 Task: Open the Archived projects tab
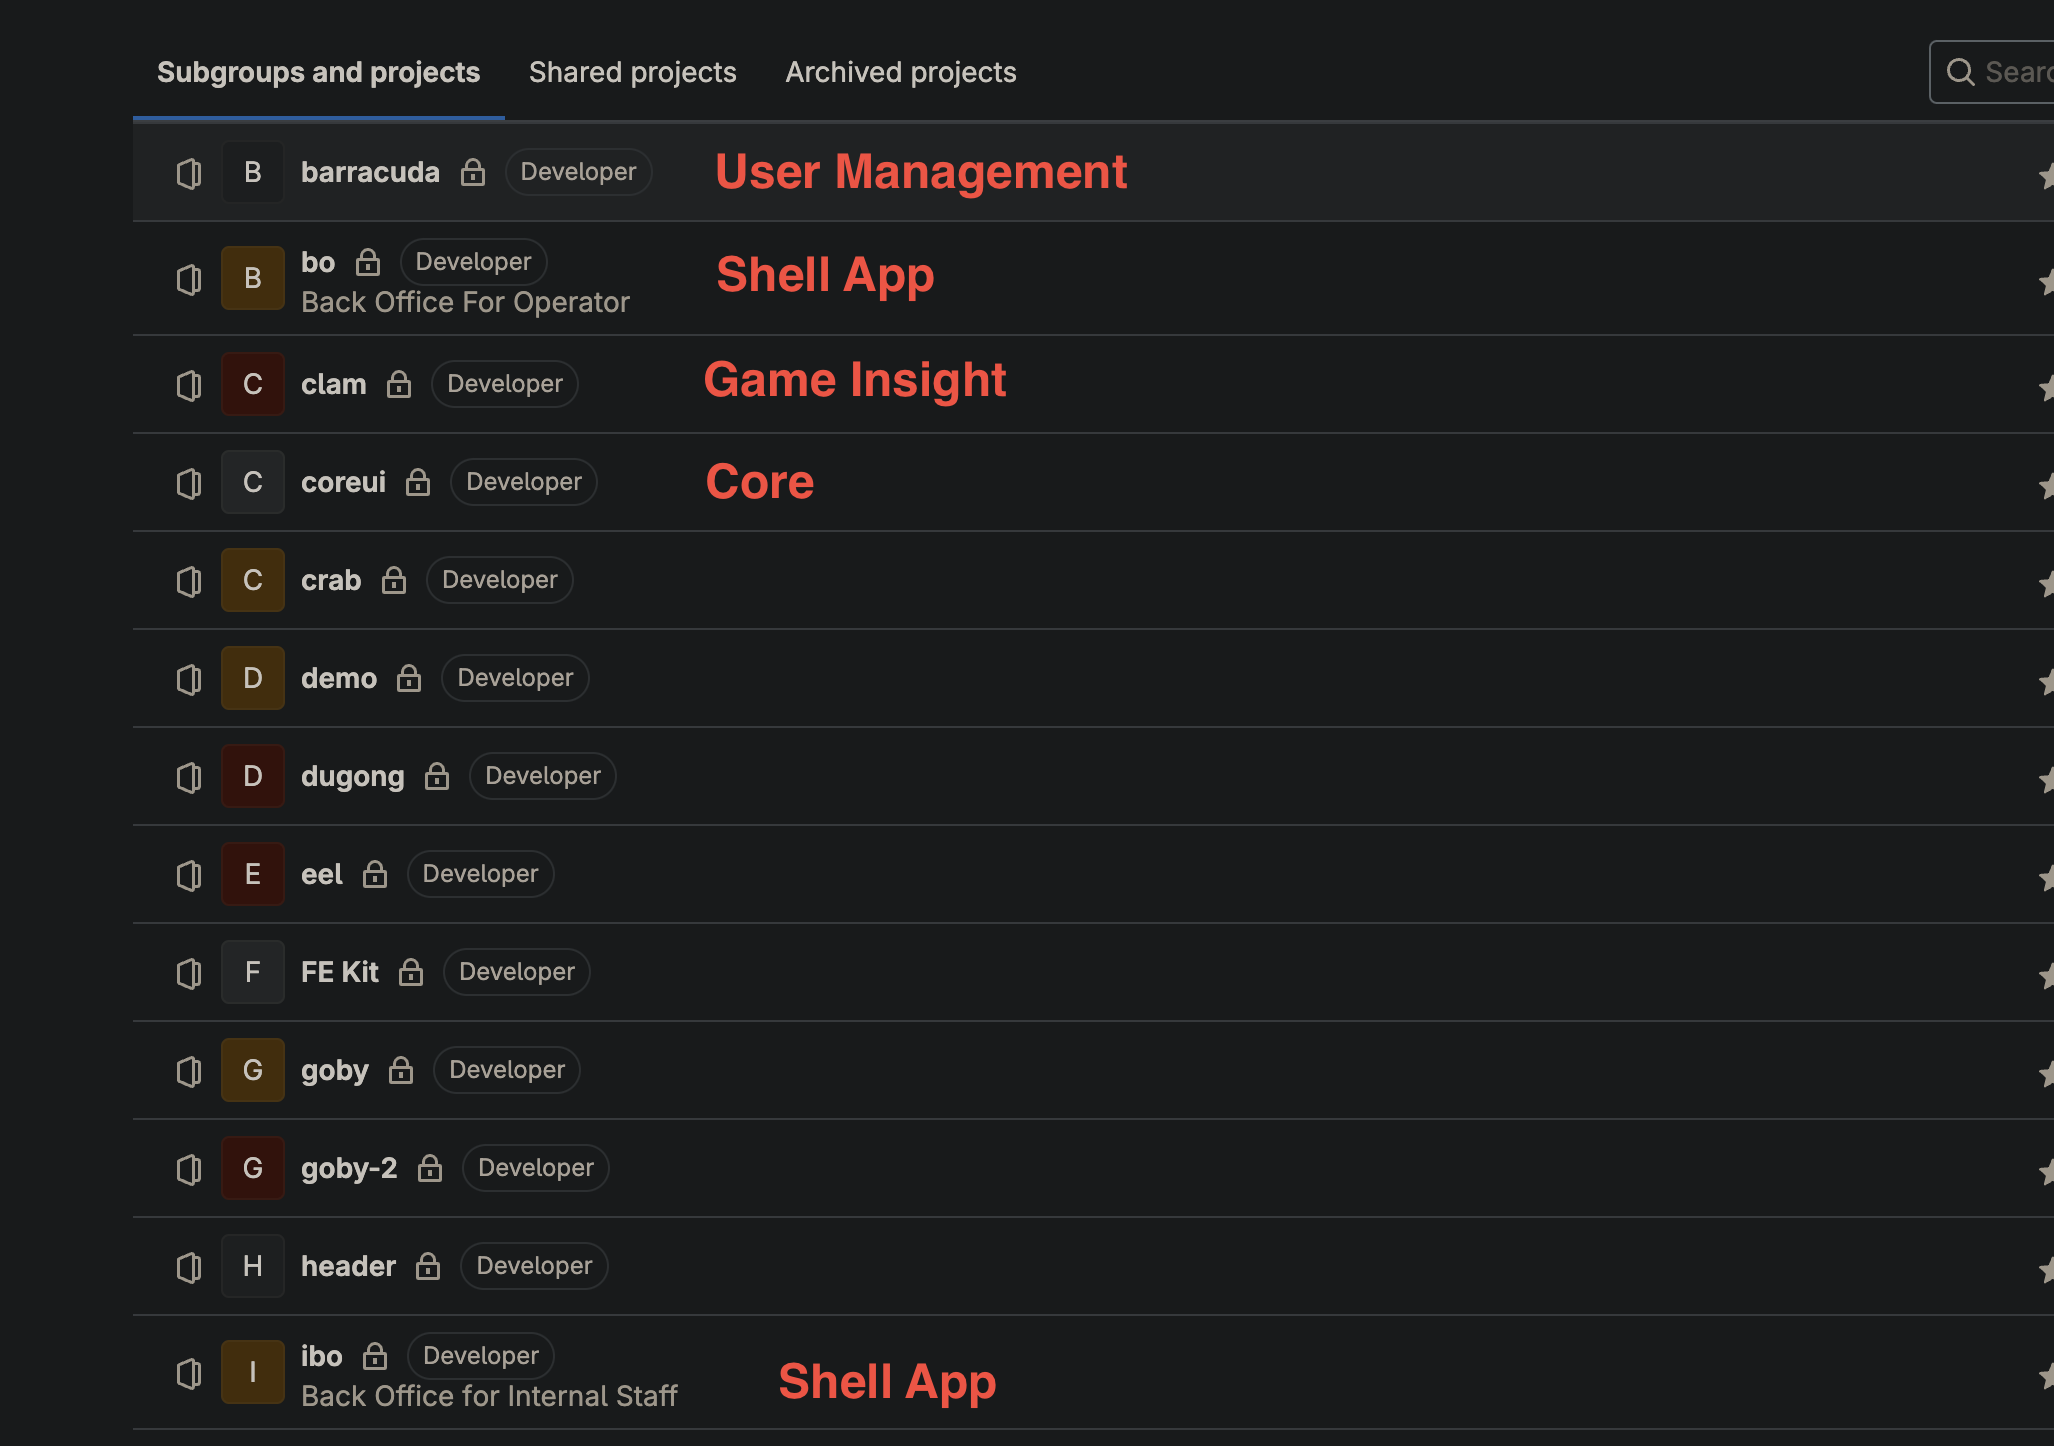(x=900, y=72)
